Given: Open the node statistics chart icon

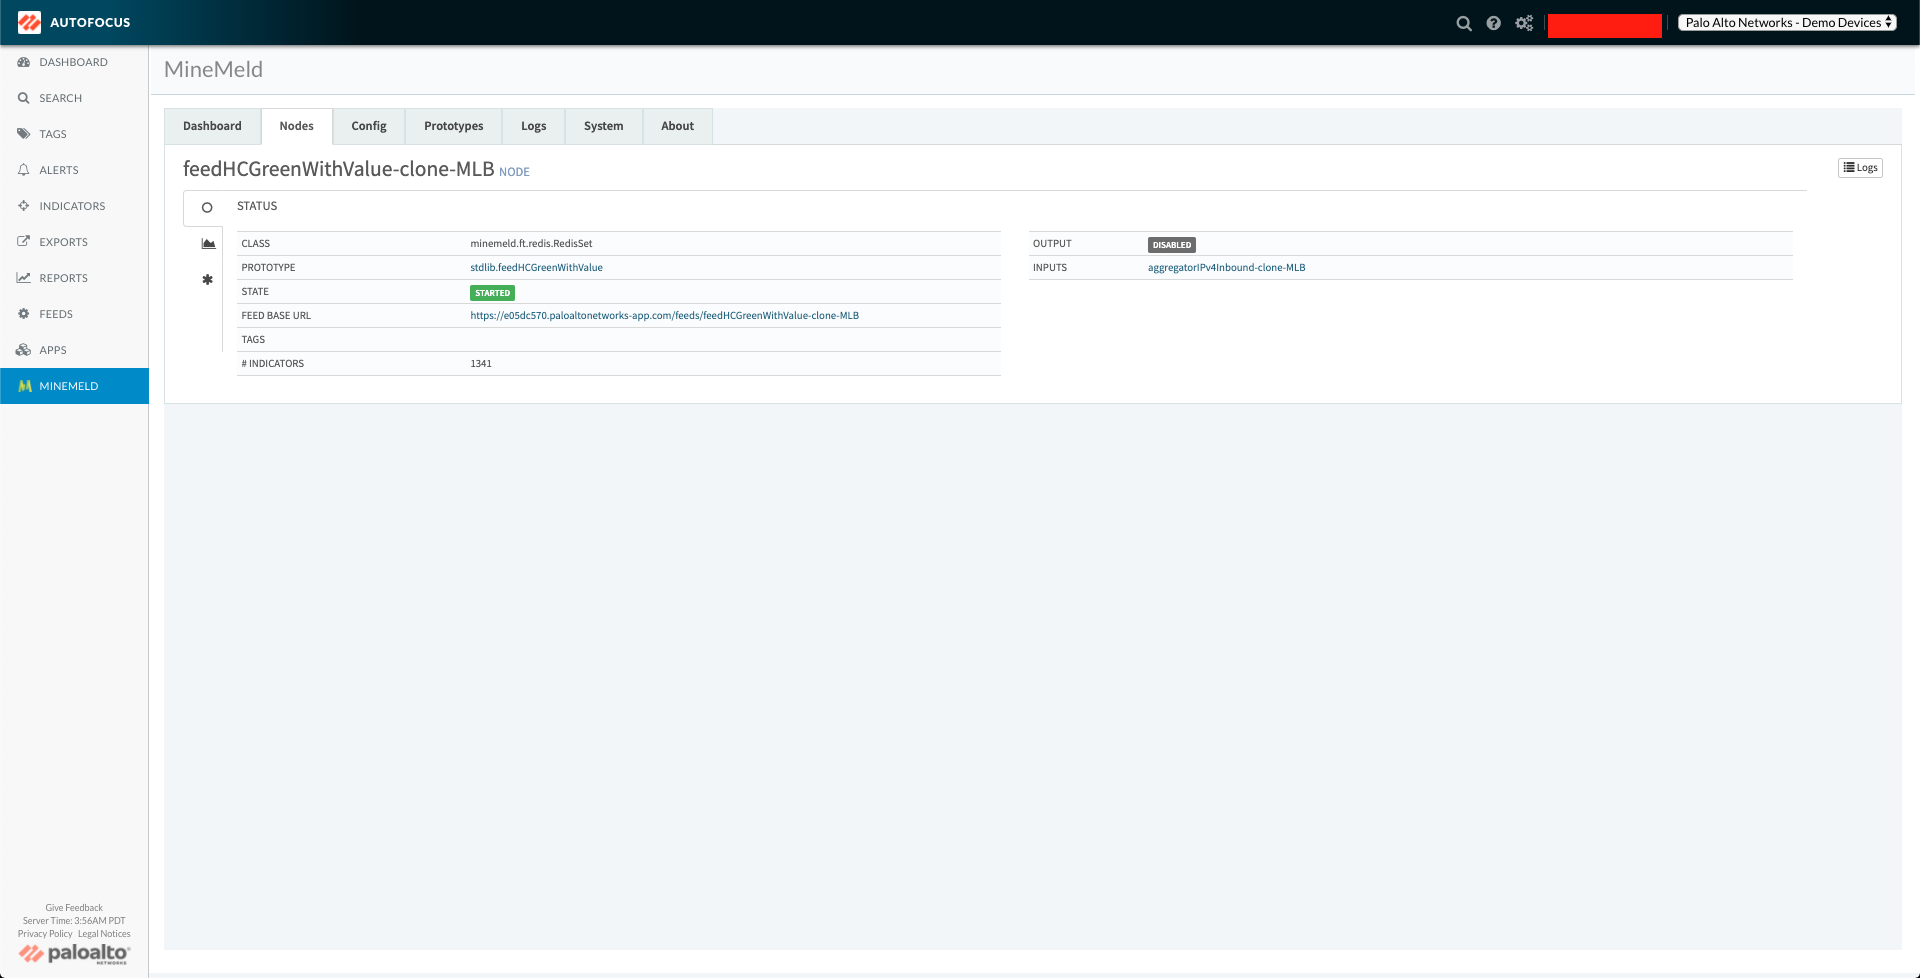Looking at the screenshot, I should tap(208, 244).
